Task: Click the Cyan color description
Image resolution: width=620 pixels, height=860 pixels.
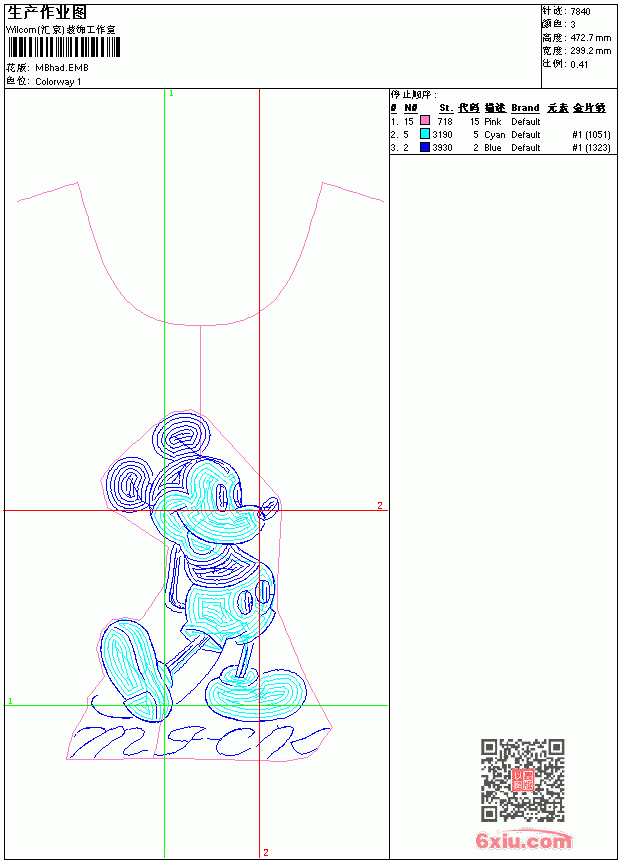Action: coord(494,134)
